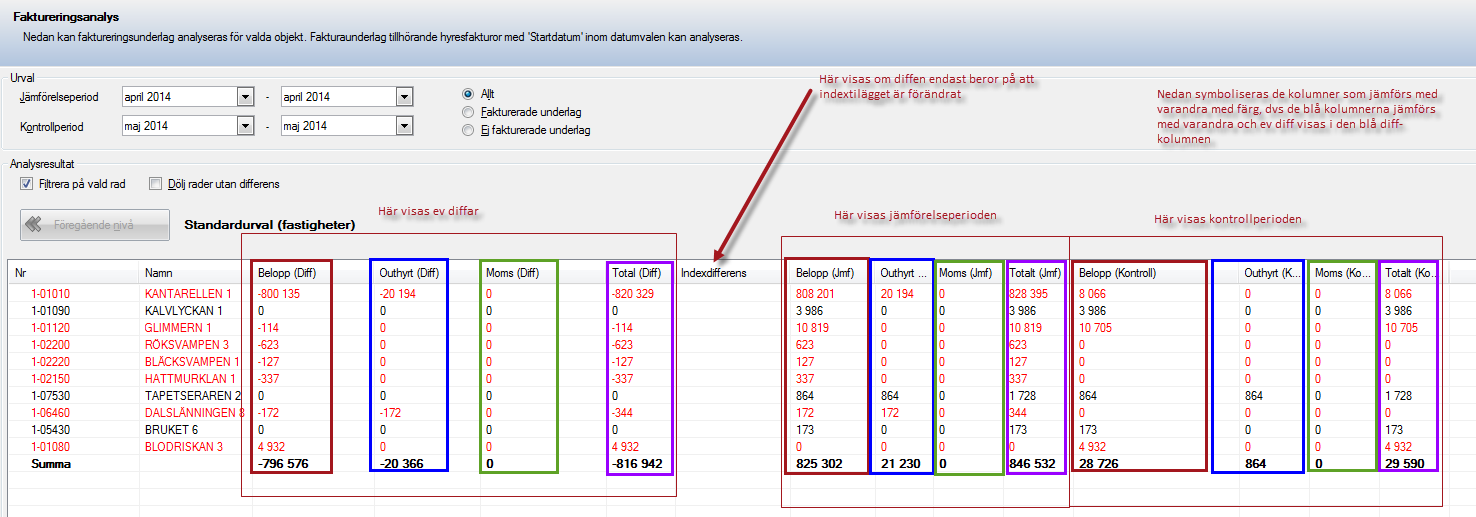Toggle Filtrera på vald rad checkbox
This screenshot has height=517, width=1476.
(x=26, y=184)
